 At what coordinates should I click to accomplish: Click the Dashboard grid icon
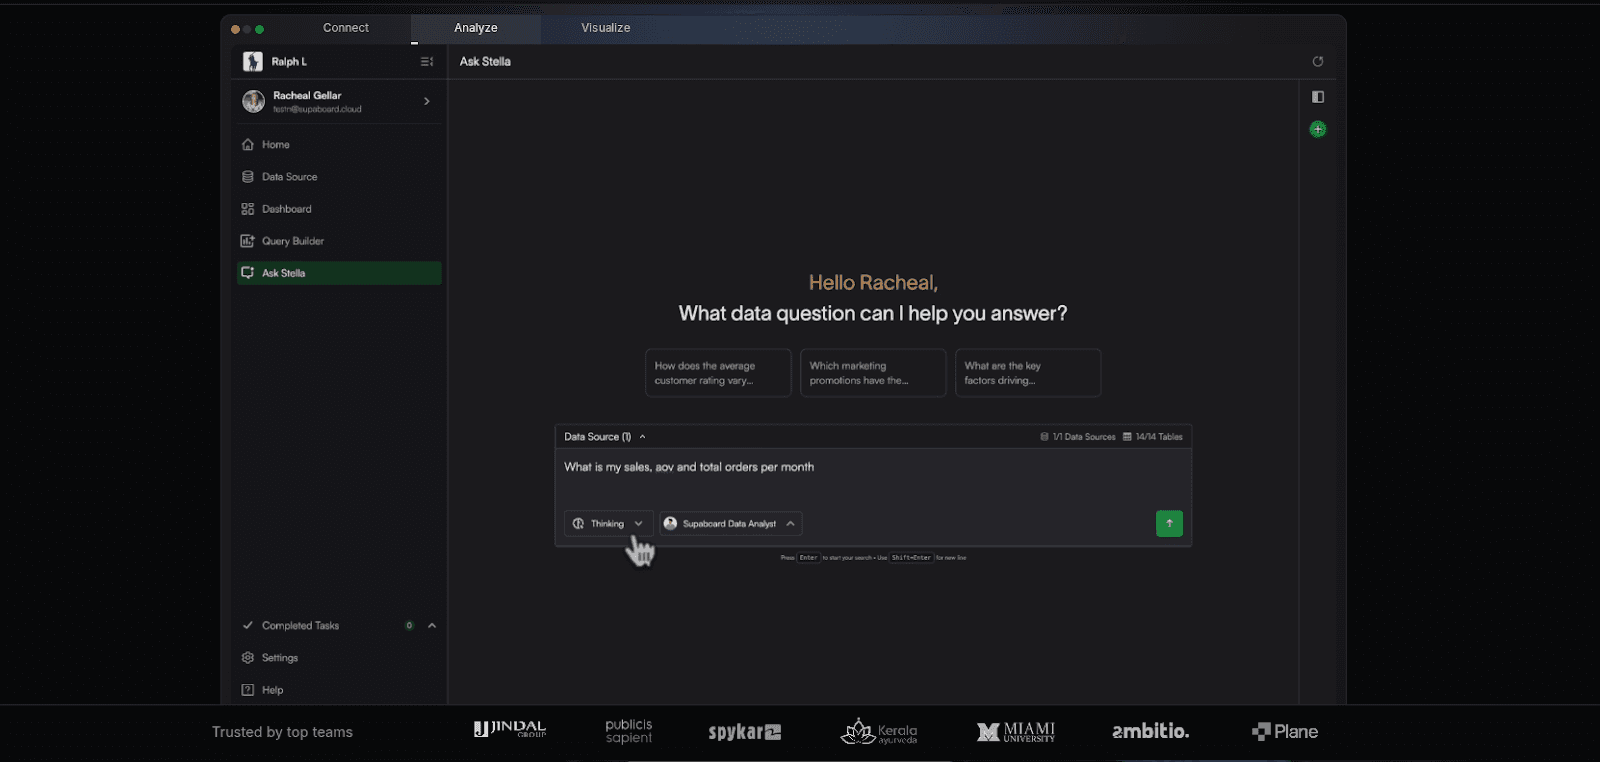point(248,209)
